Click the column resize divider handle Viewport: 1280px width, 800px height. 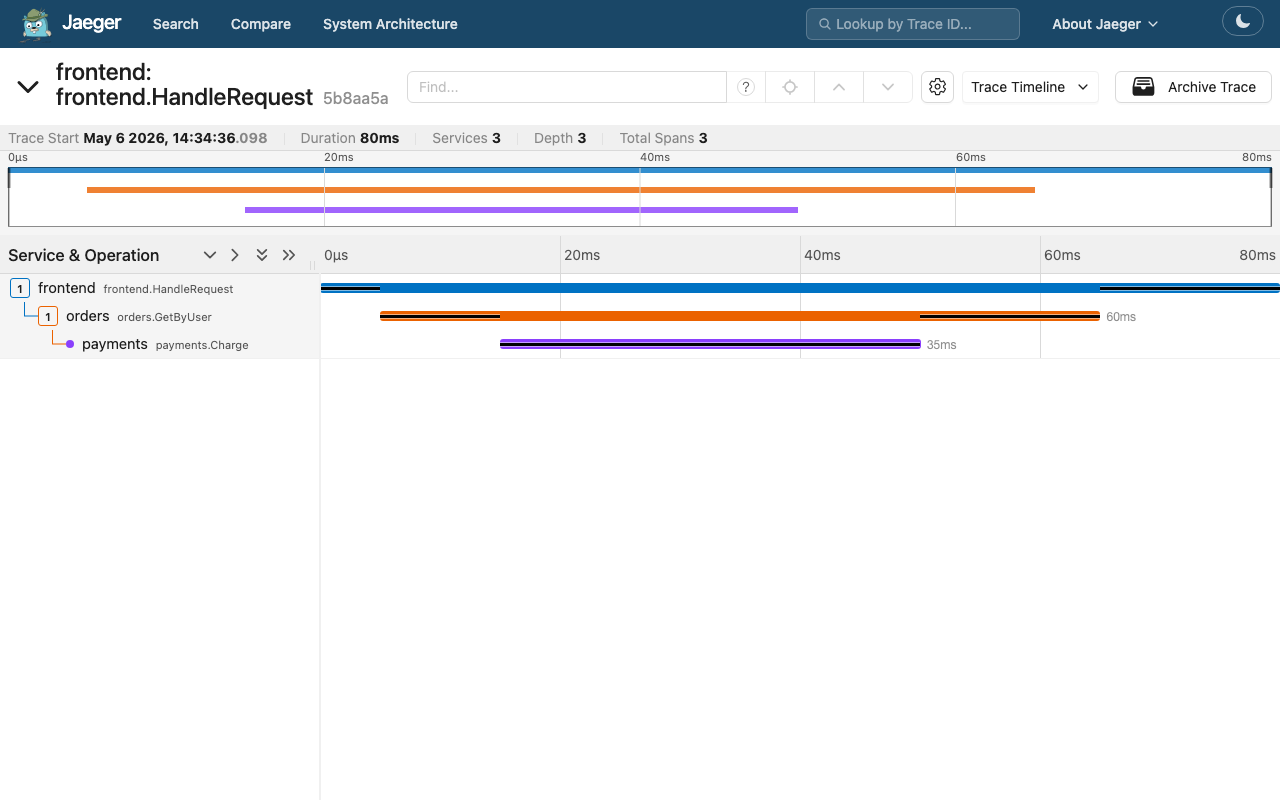tap(312, 265)
